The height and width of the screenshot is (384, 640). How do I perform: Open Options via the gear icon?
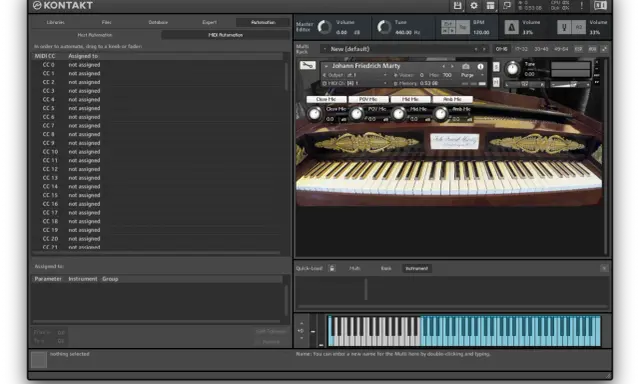pyautogui.click(x=473, y=5)
